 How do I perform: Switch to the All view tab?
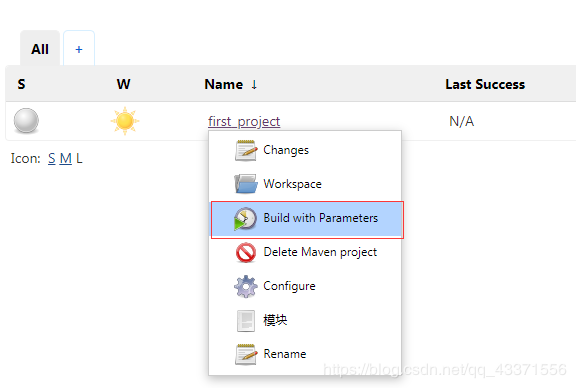tap(40, 49)
